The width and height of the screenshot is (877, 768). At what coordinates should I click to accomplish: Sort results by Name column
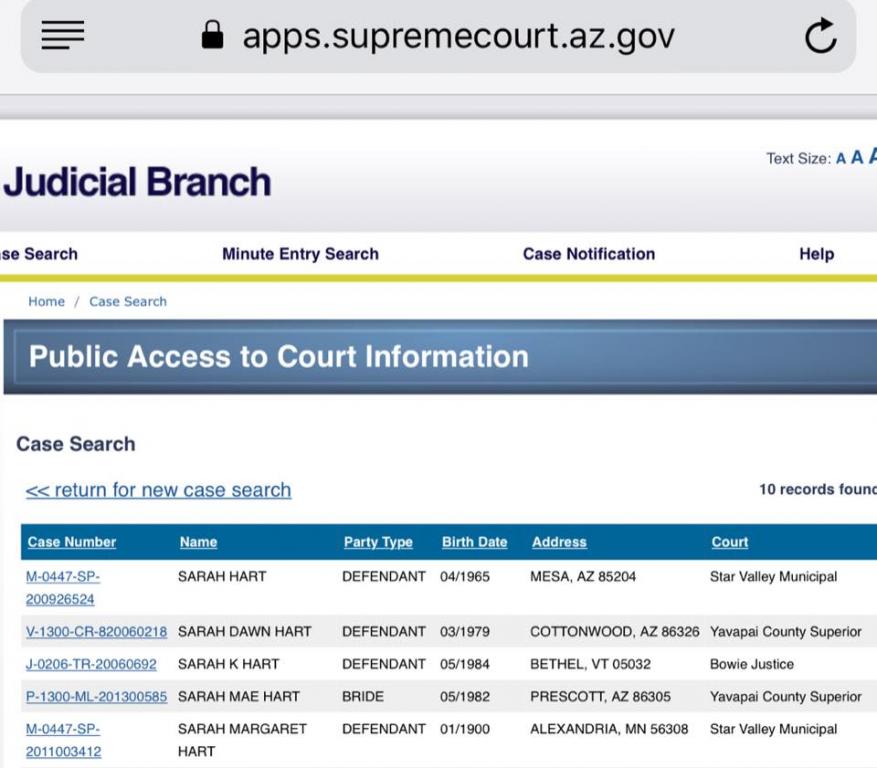tap(198, 542)
